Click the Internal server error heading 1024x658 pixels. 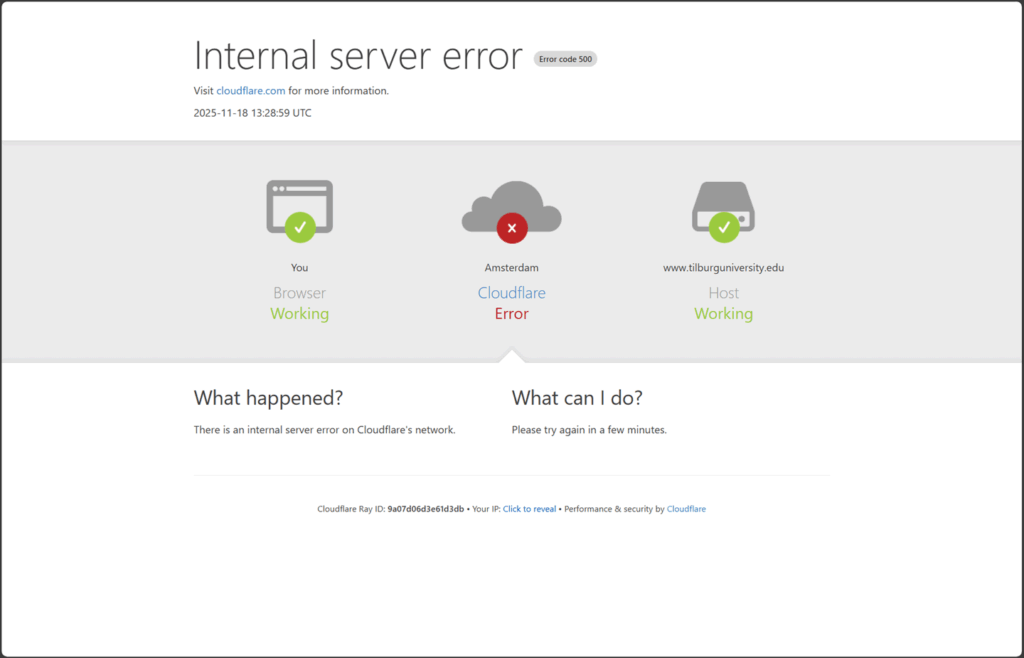point(358,56)
